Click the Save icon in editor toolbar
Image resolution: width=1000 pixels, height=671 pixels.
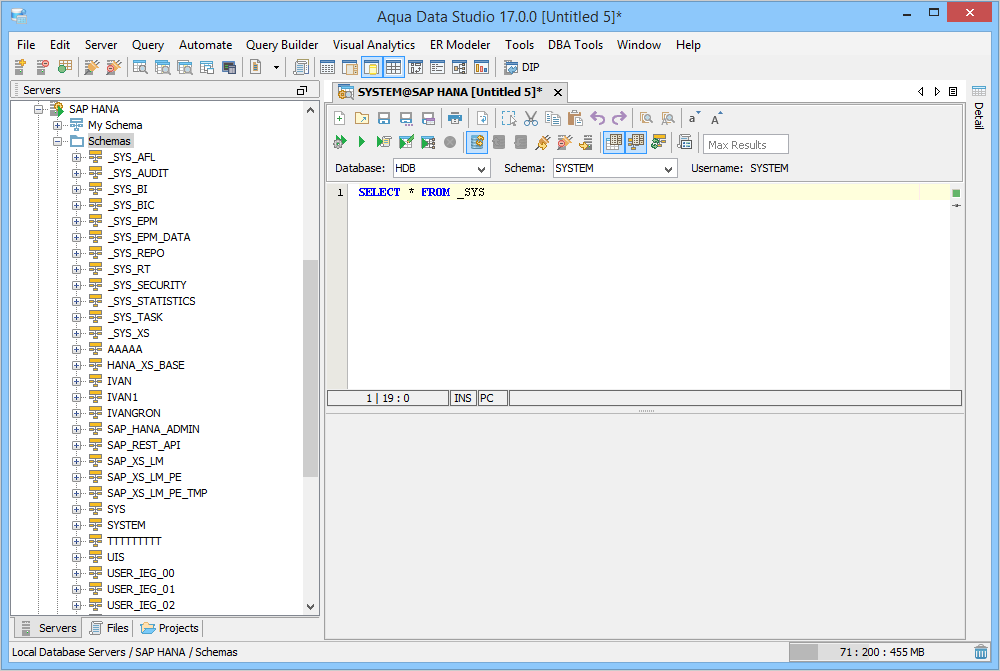tap(384, 119)
